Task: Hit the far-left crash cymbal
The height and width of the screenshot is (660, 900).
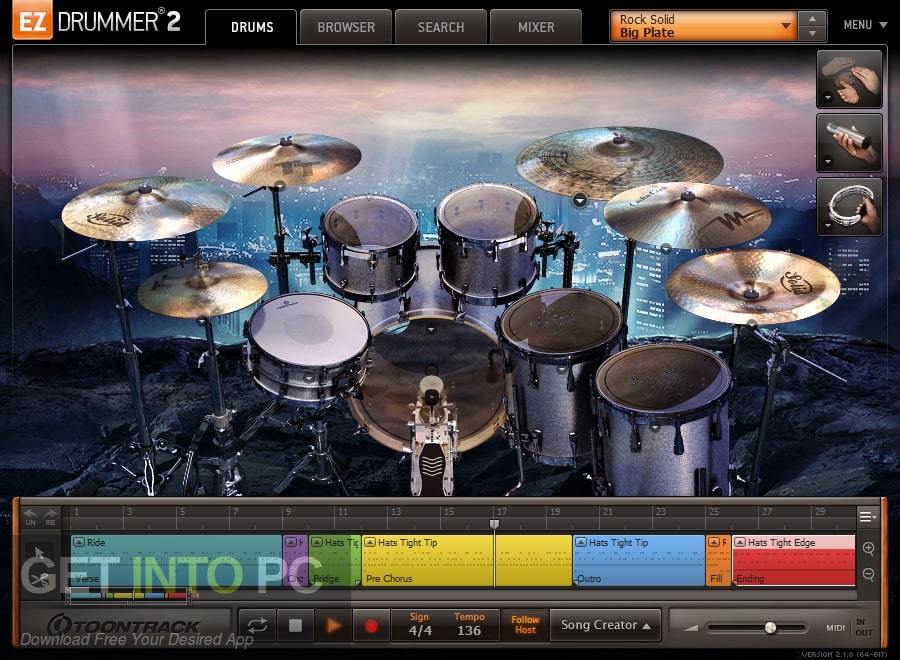Action: click(x=146, y=207)
